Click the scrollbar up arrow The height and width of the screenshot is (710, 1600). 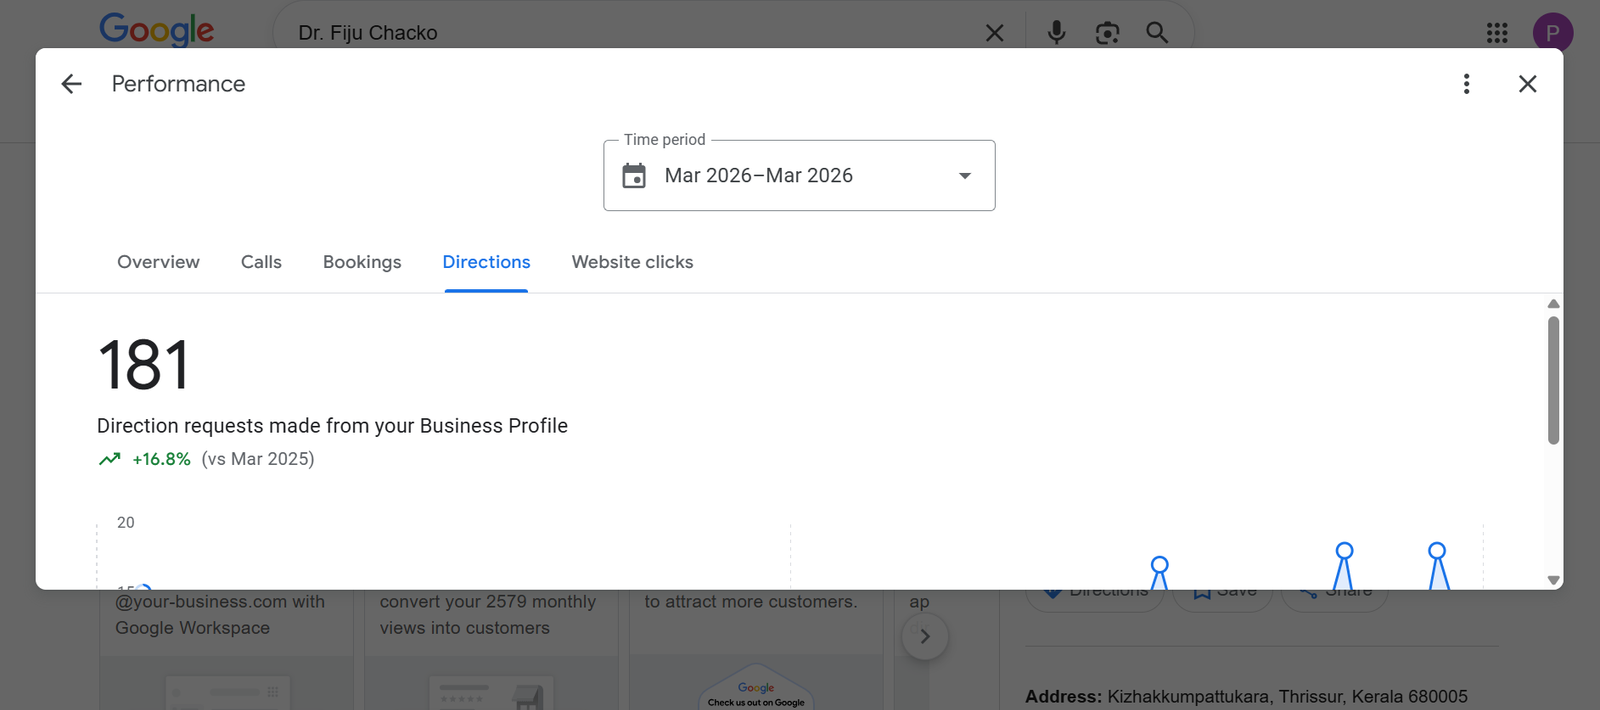pos(1553,304)
